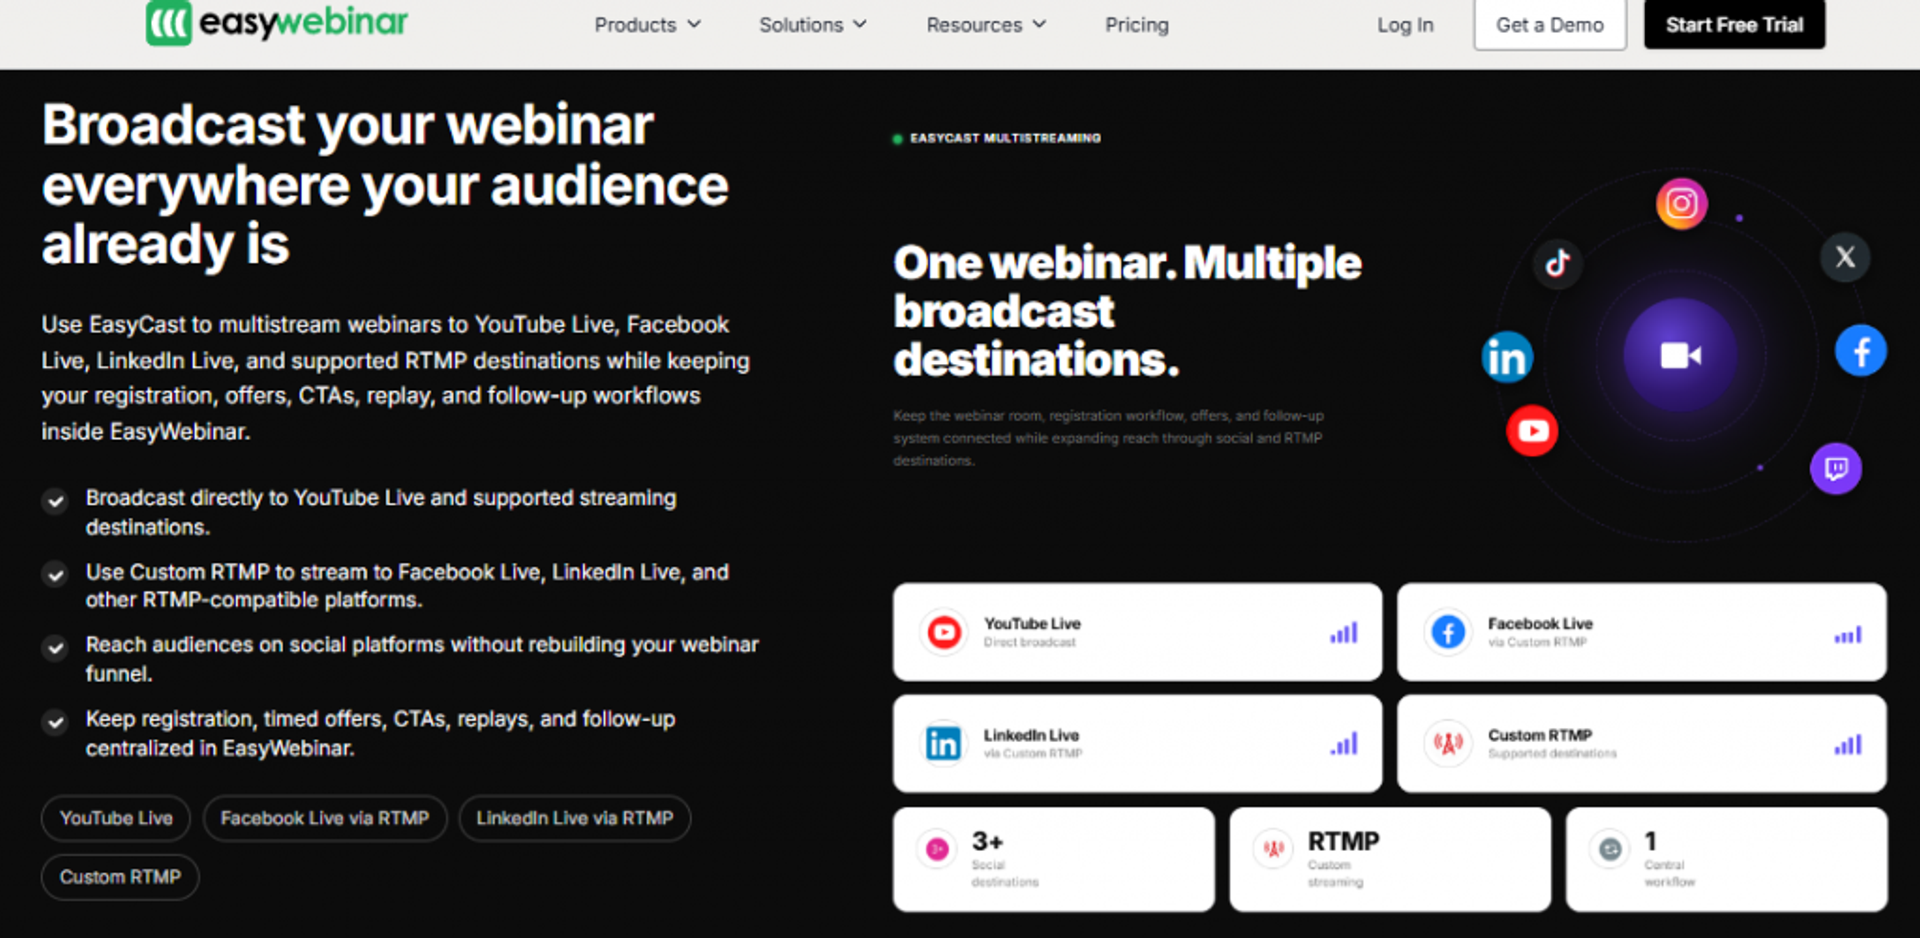Open the Log In link
The height and width of the screenshot is (938, 1920).
tap(1405, 25)
